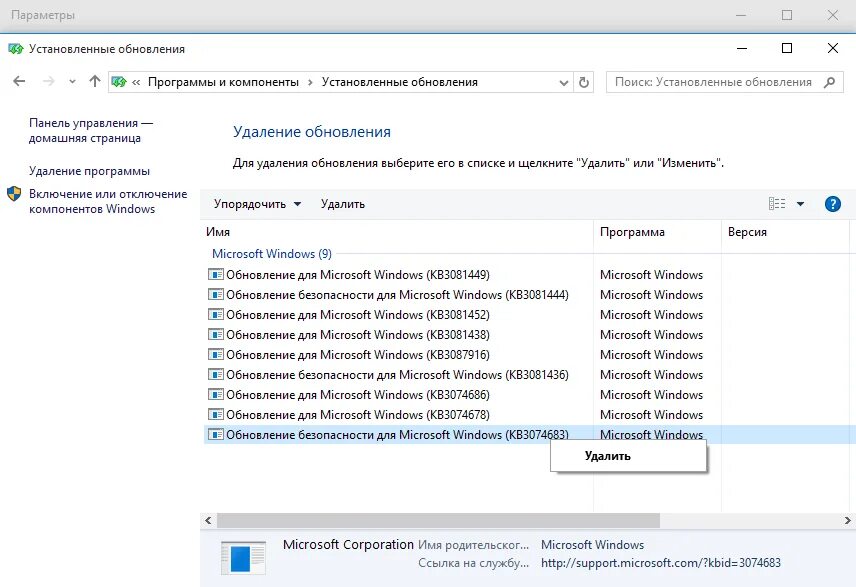Open 'Панель управления — домашняя страница' link

point(91,131)
